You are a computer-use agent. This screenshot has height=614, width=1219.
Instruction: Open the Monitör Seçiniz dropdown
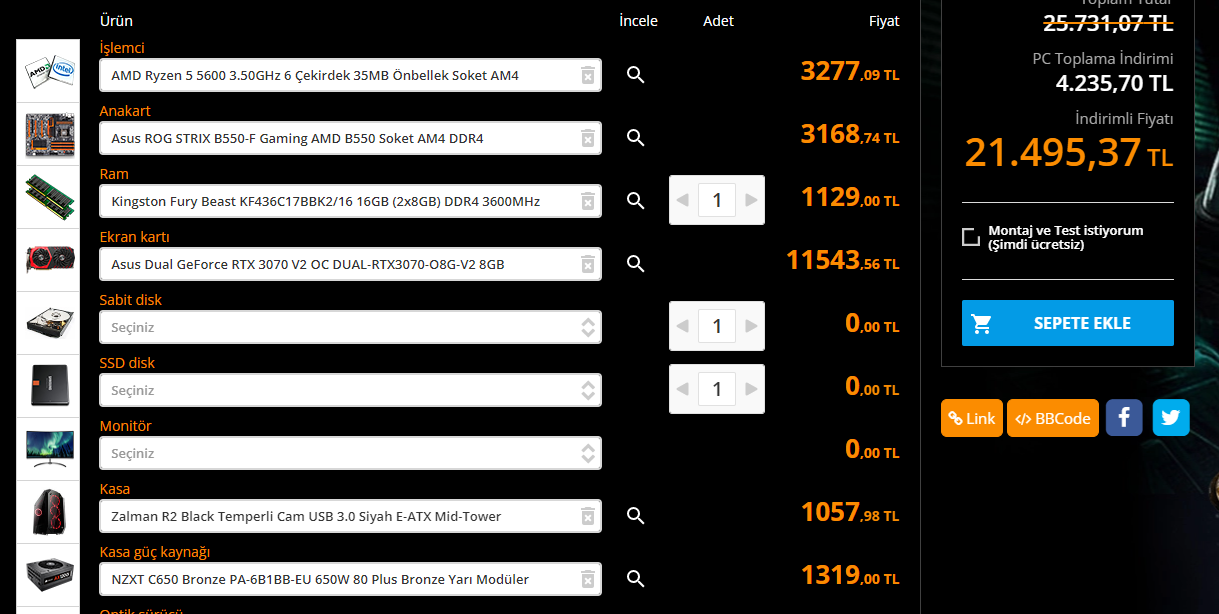click(351, 453)
